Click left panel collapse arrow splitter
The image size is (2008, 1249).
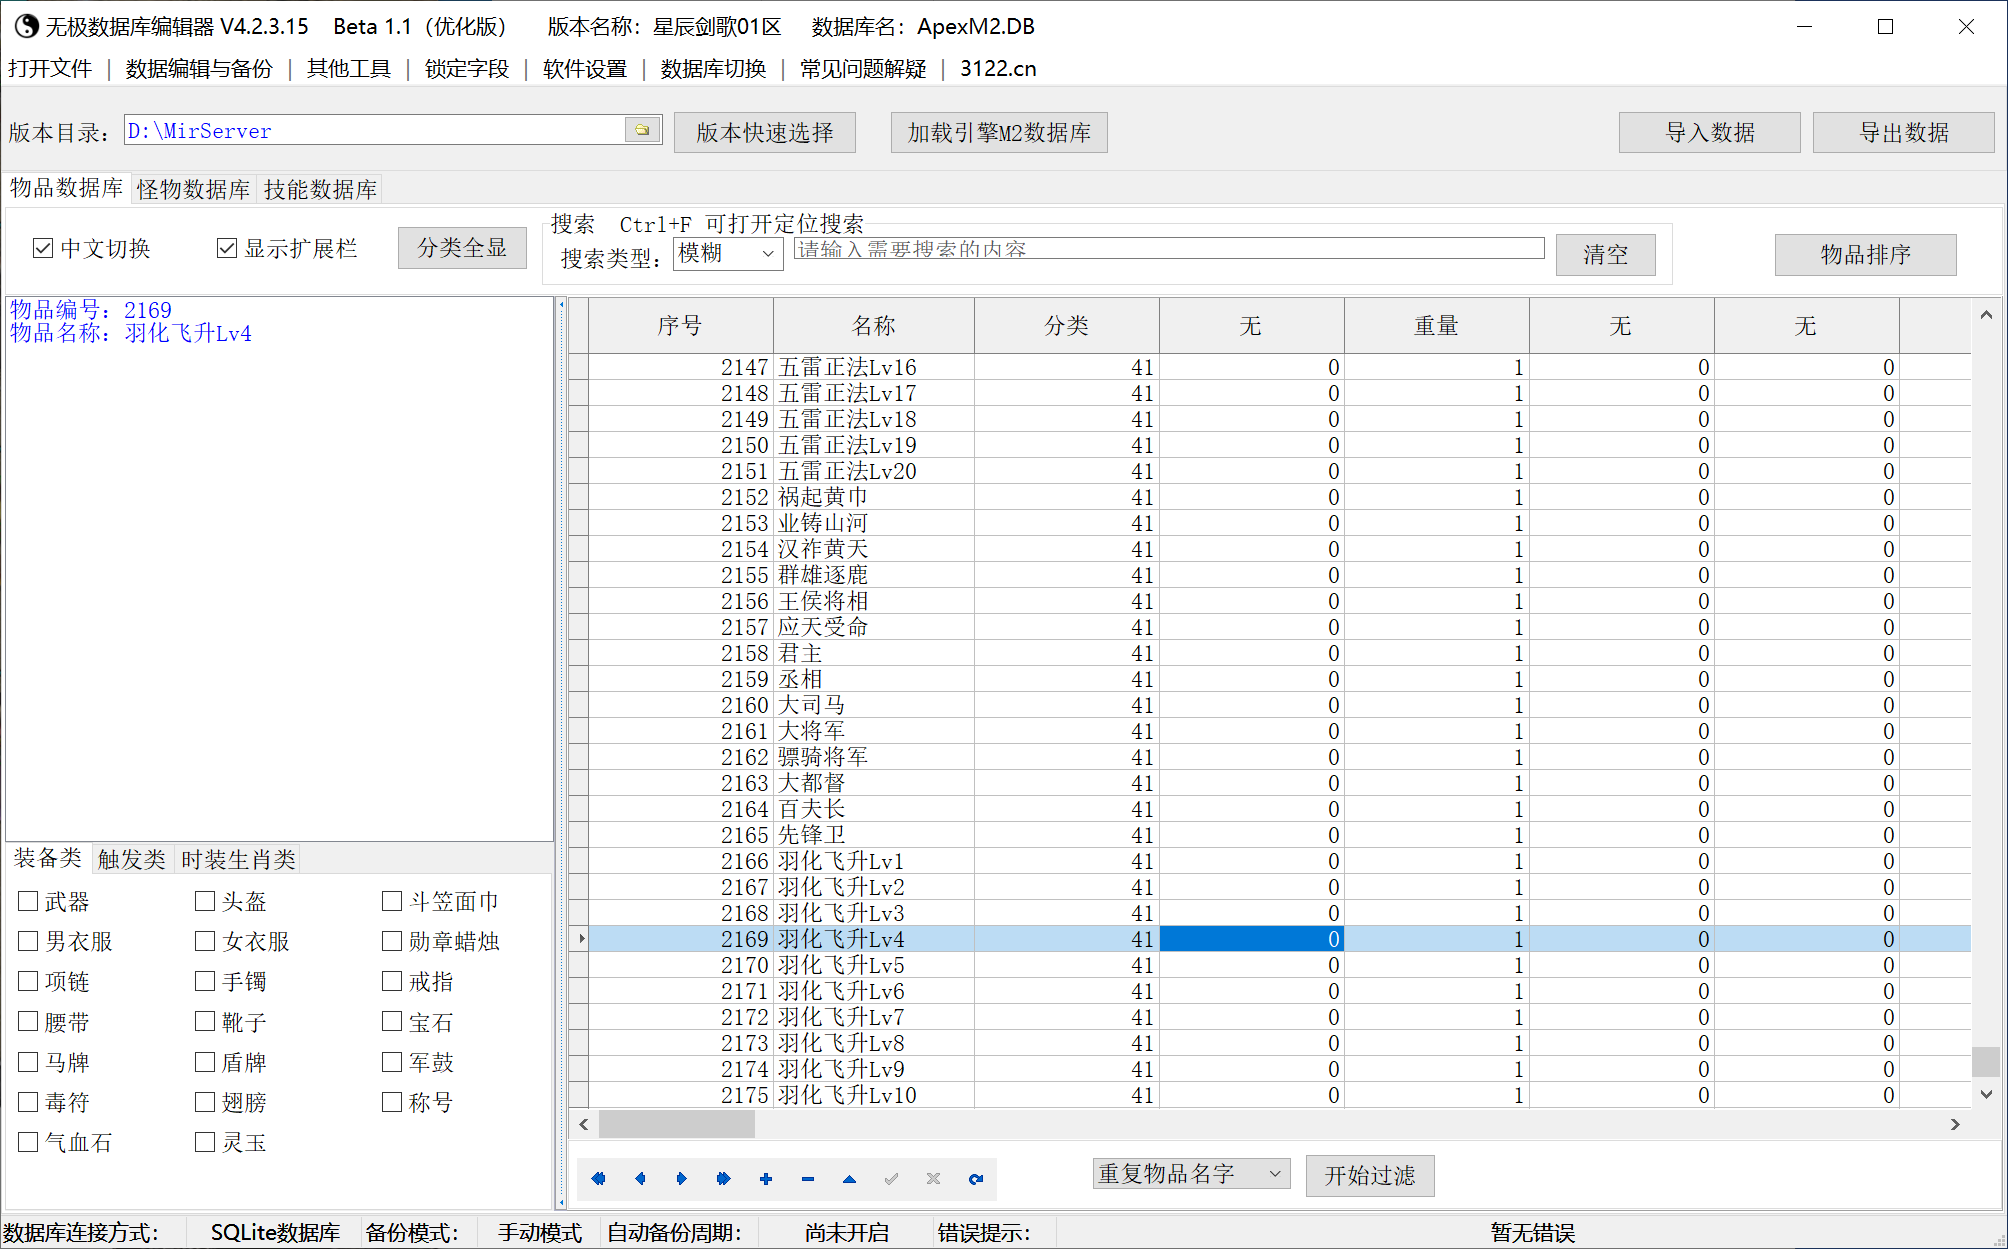point(561,304)
